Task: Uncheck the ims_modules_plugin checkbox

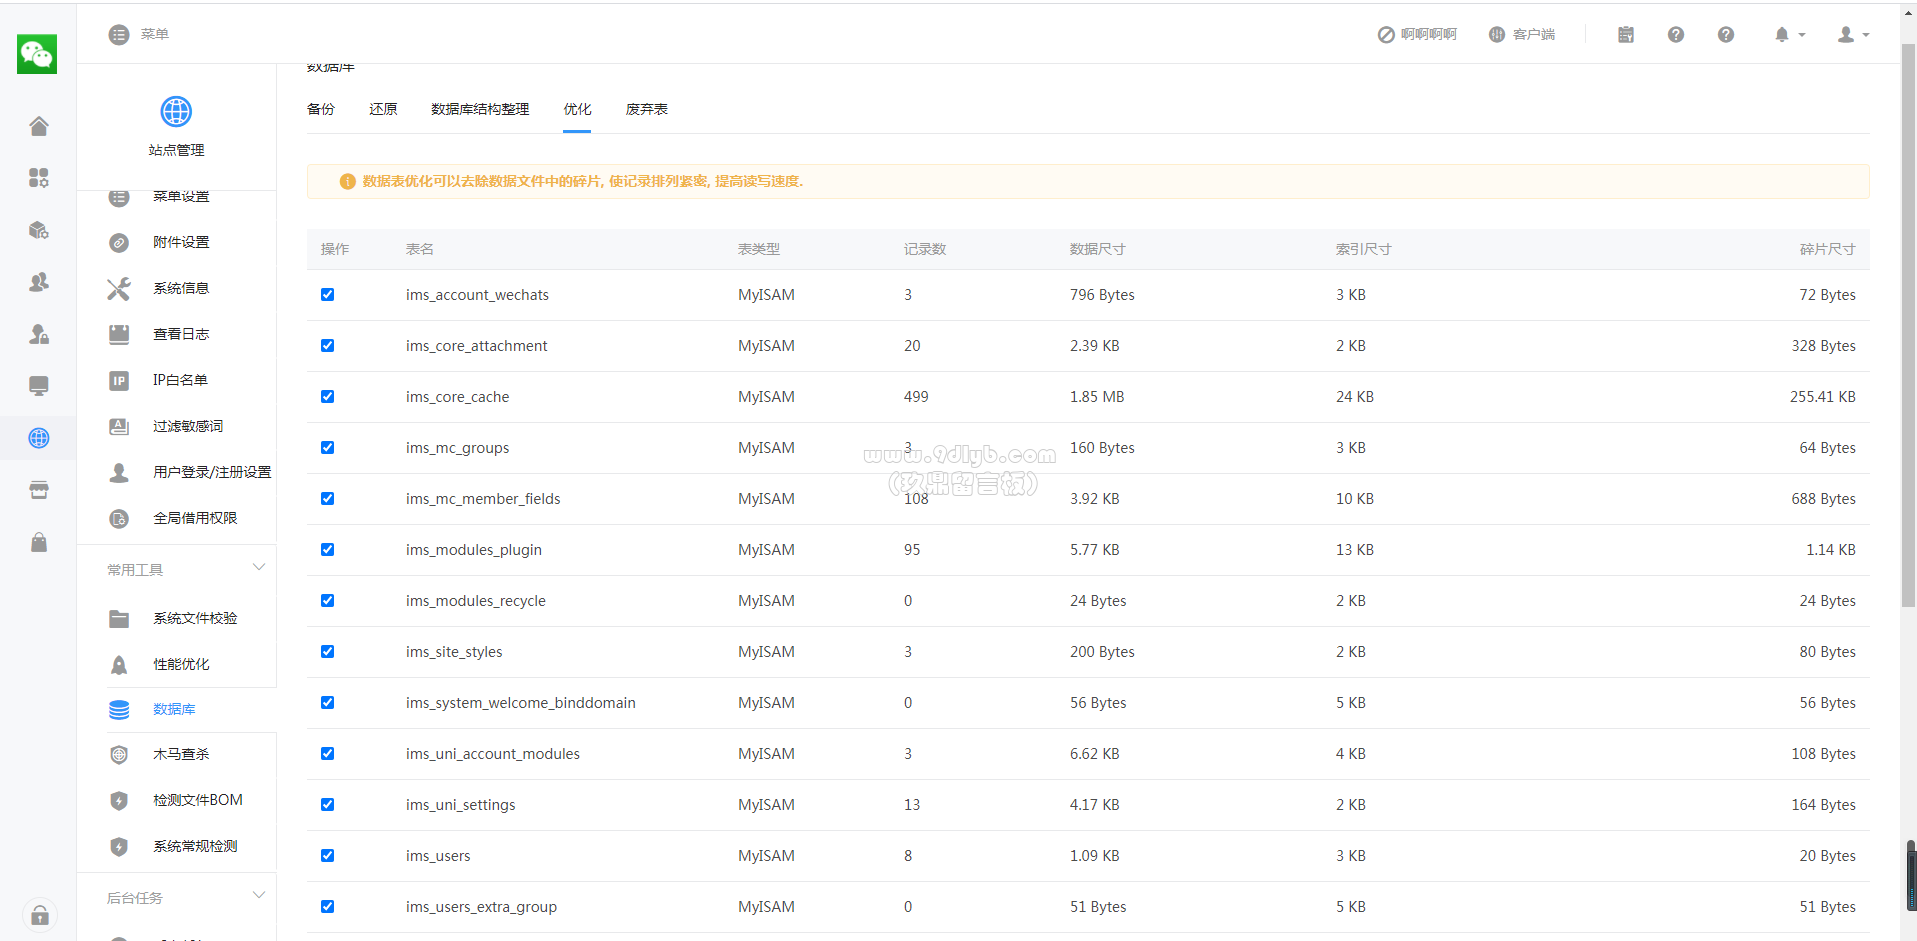Action: tap(327, 550)
